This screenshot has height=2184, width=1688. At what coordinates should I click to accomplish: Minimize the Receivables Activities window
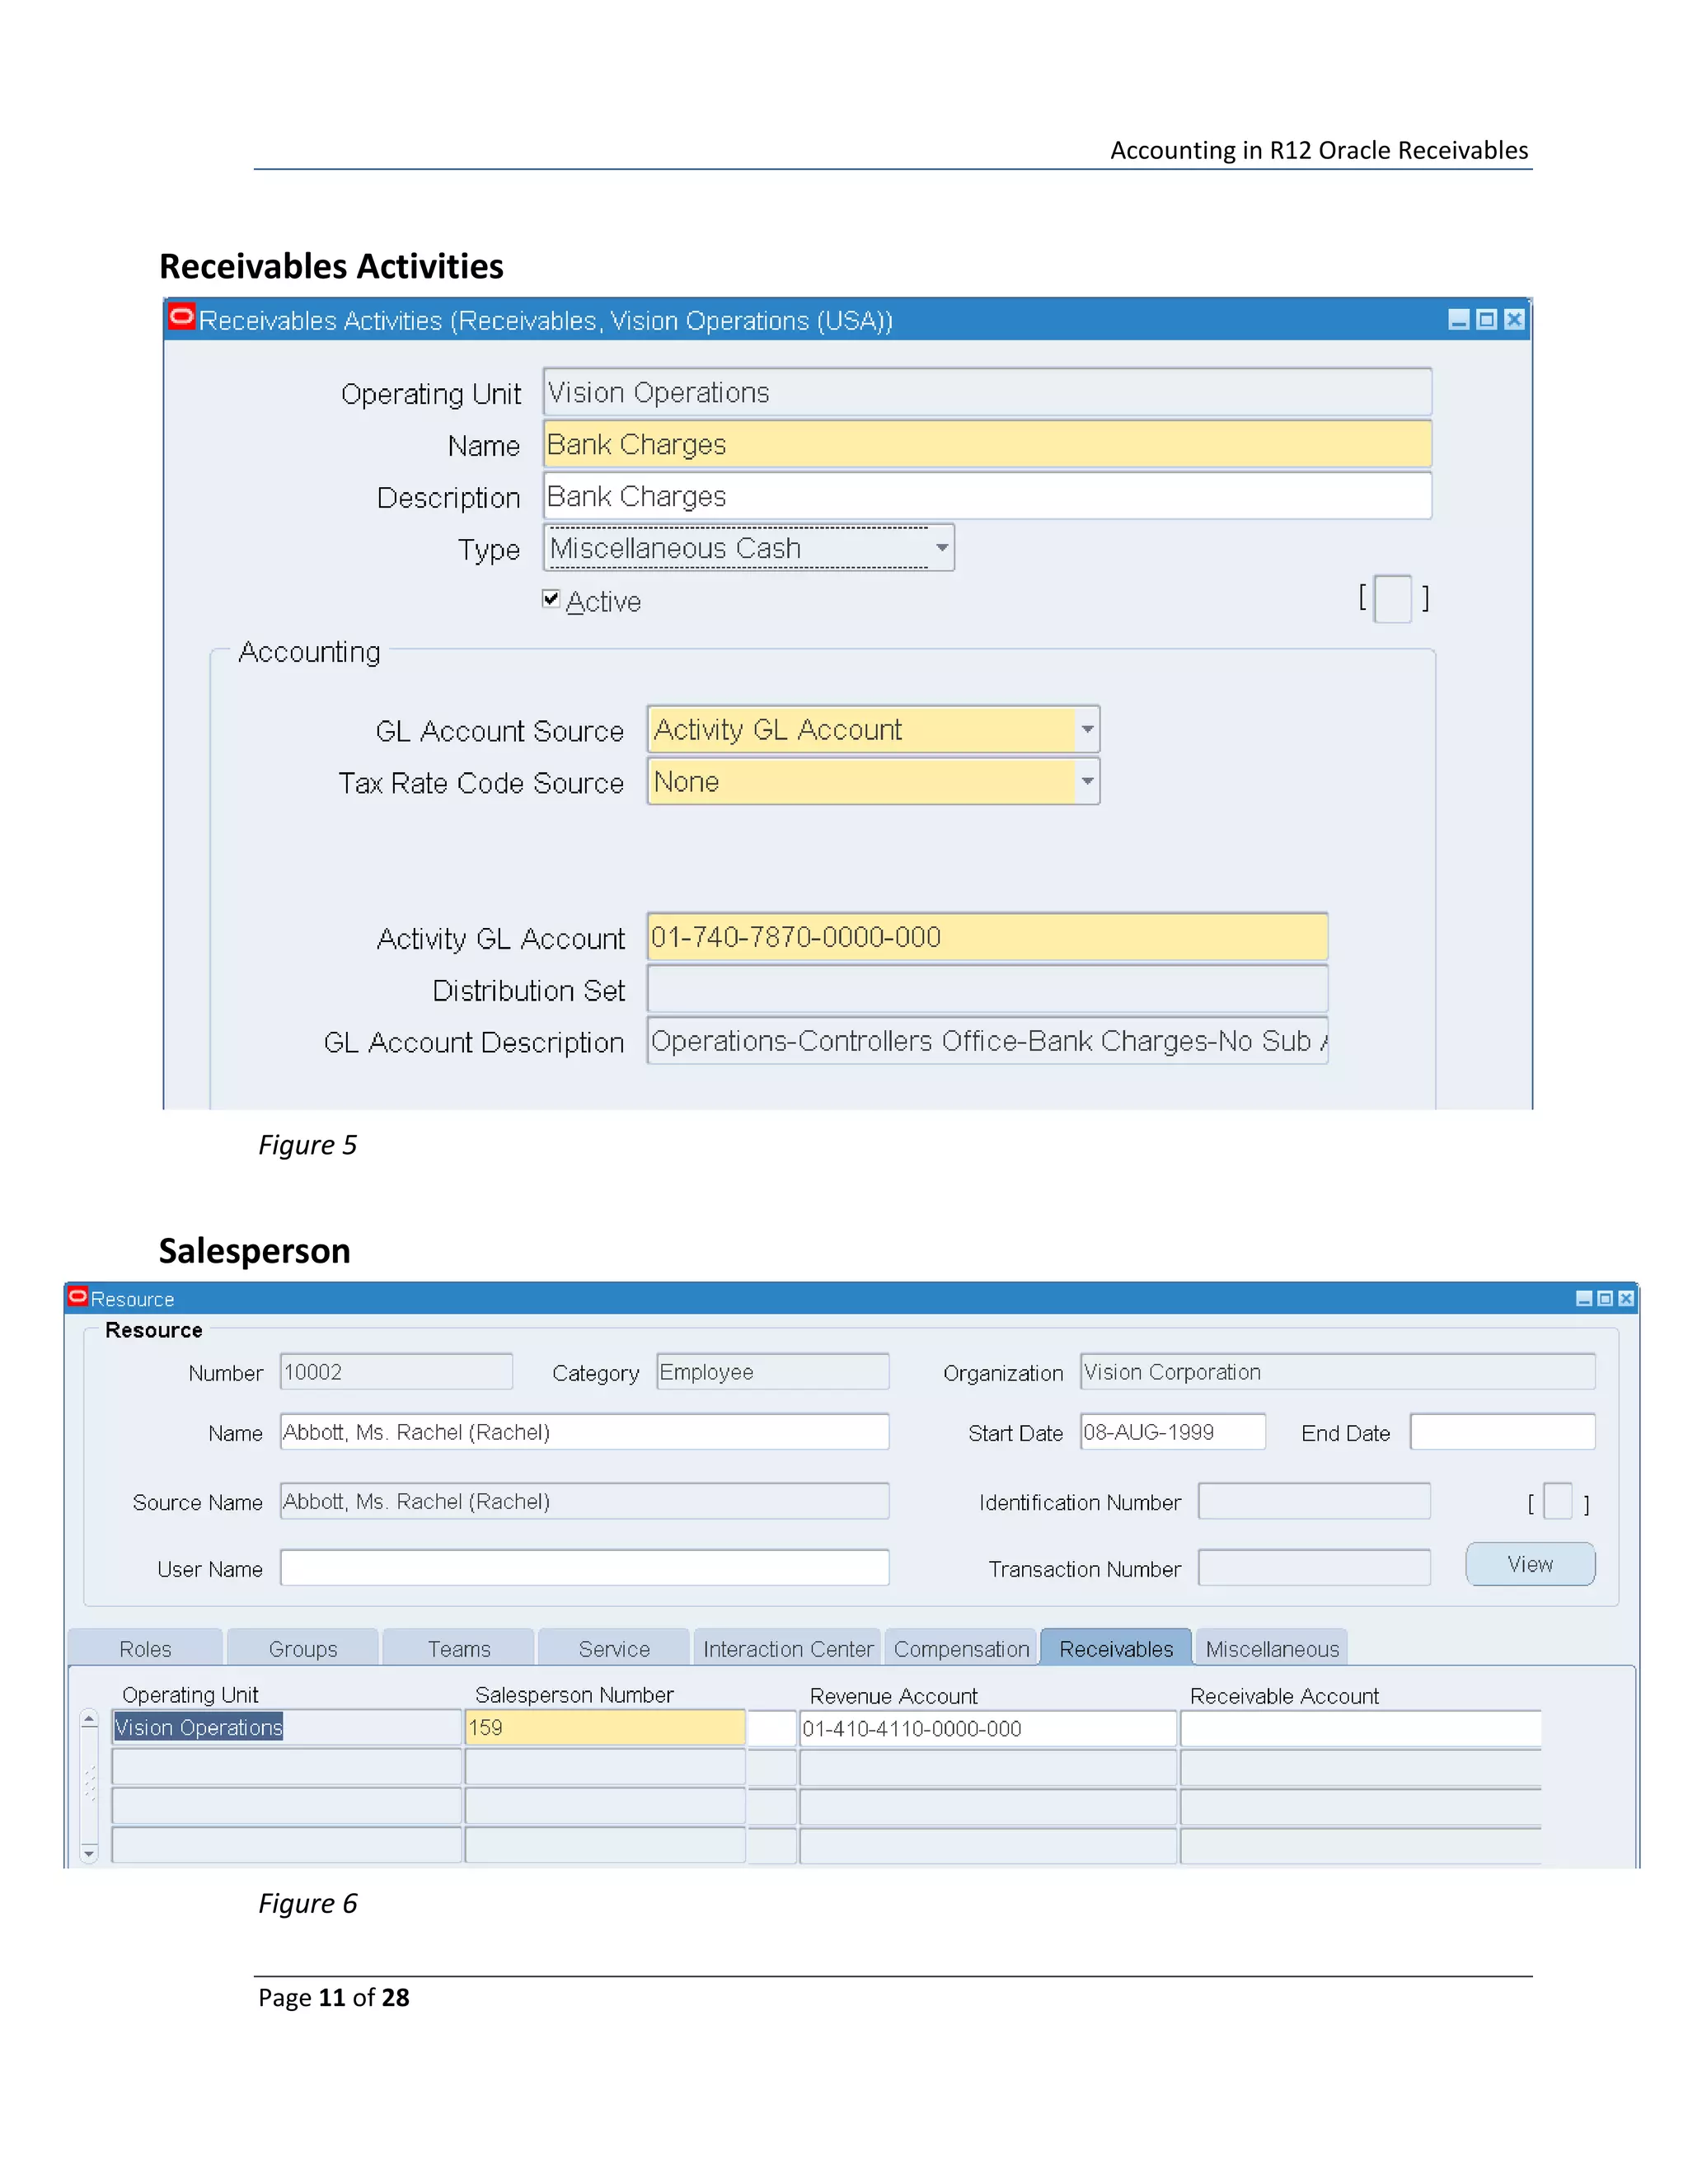click(1458, 319)
